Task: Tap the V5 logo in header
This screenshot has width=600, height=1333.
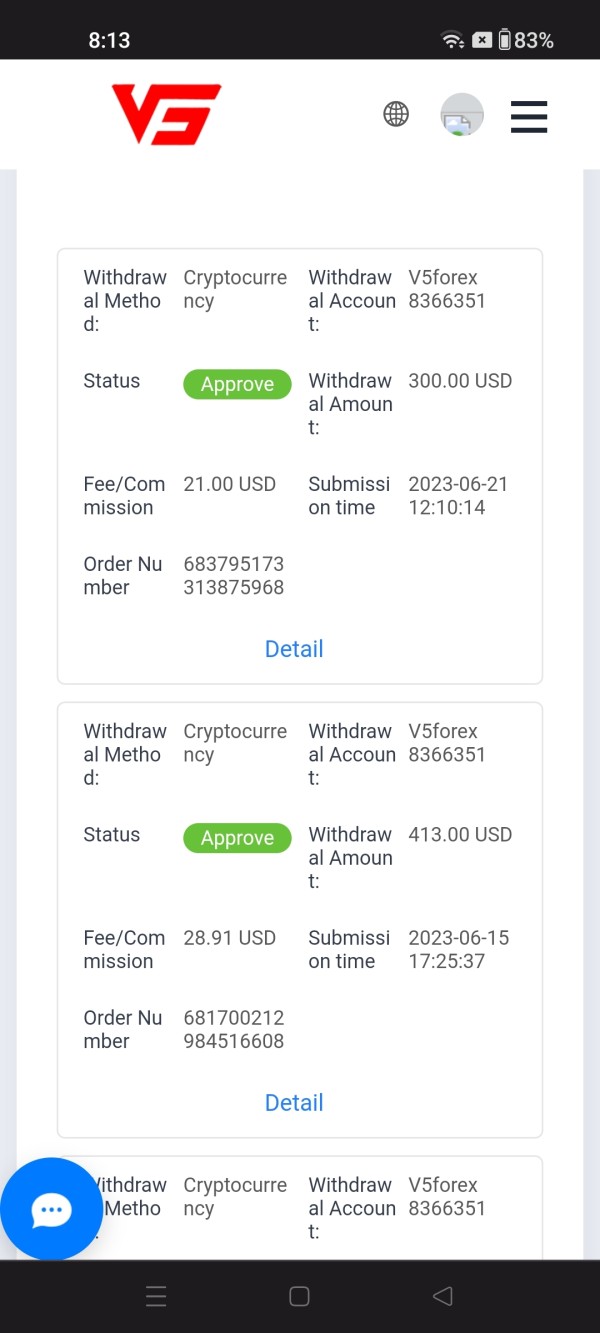Action: tap(166, 114)
